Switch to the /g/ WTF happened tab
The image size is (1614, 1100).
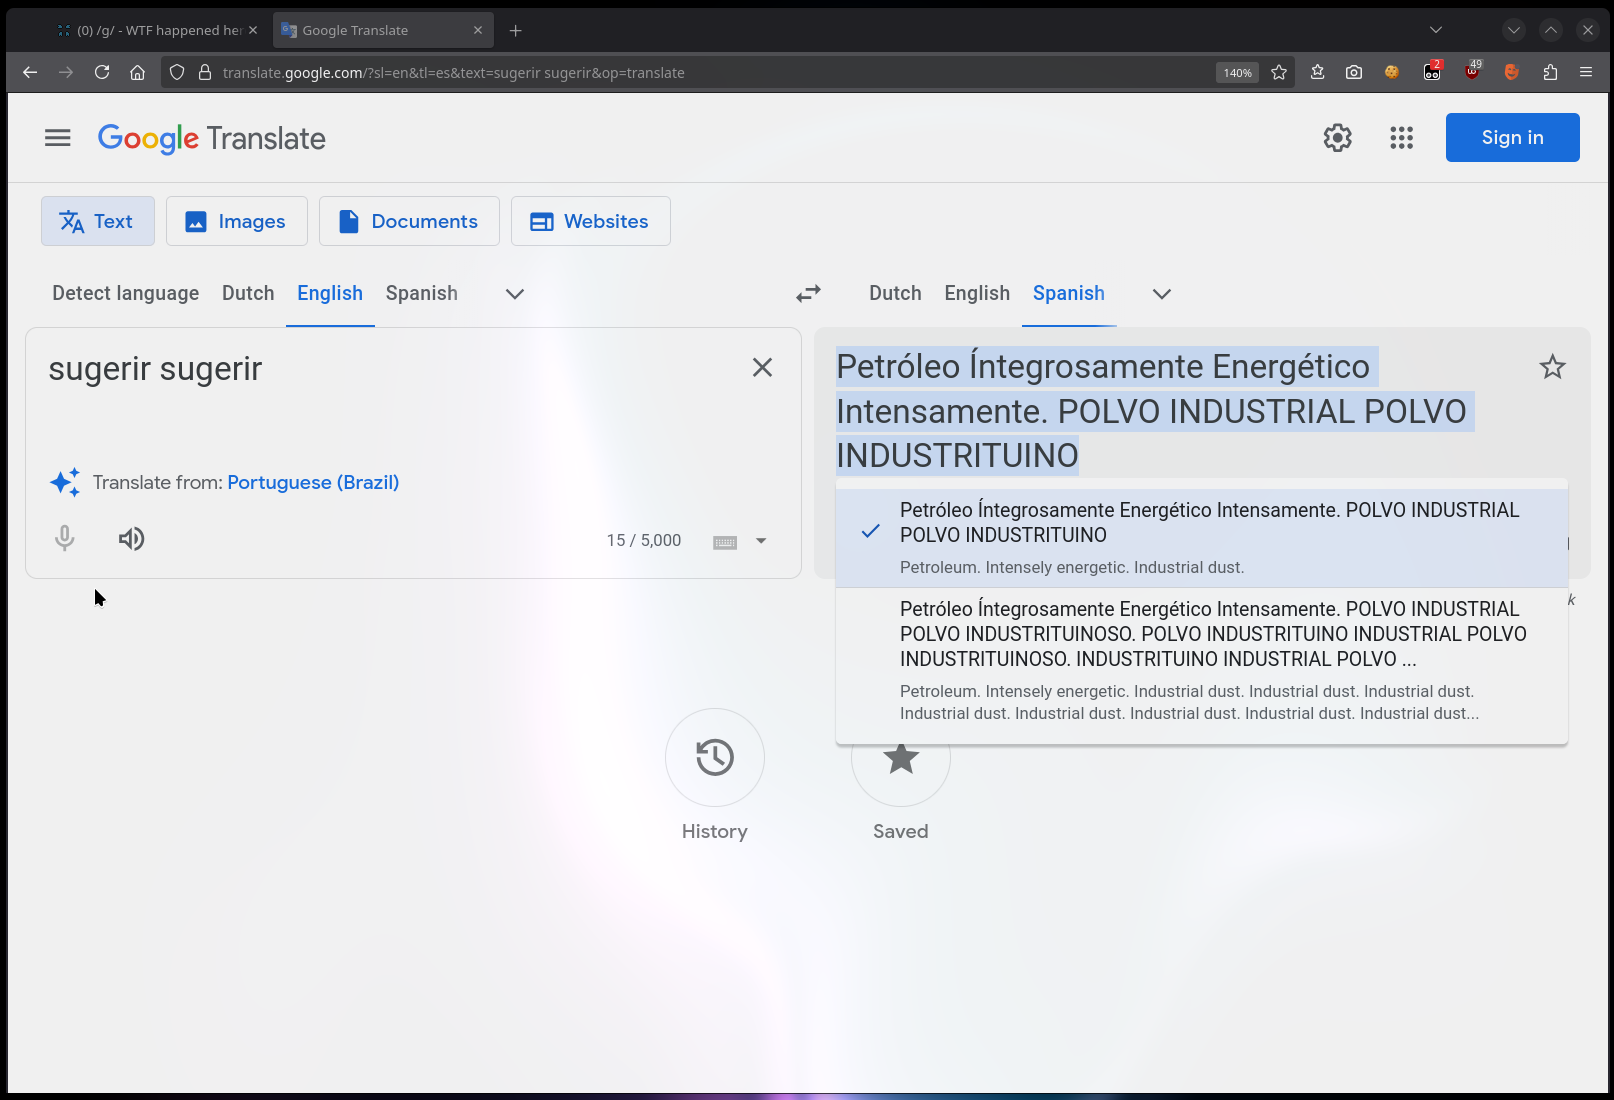pos(158,30)
